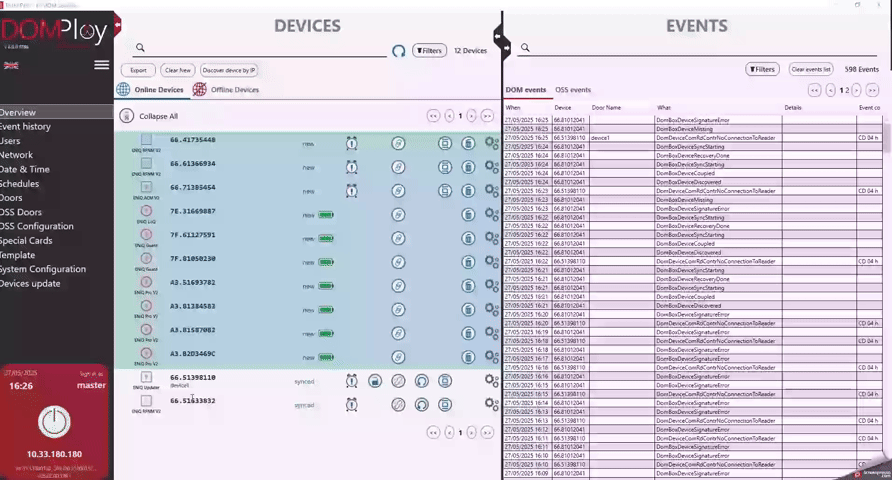Click the unlink icon for device 66.51633832
892x480 pixels.
(x=398, y=404)
